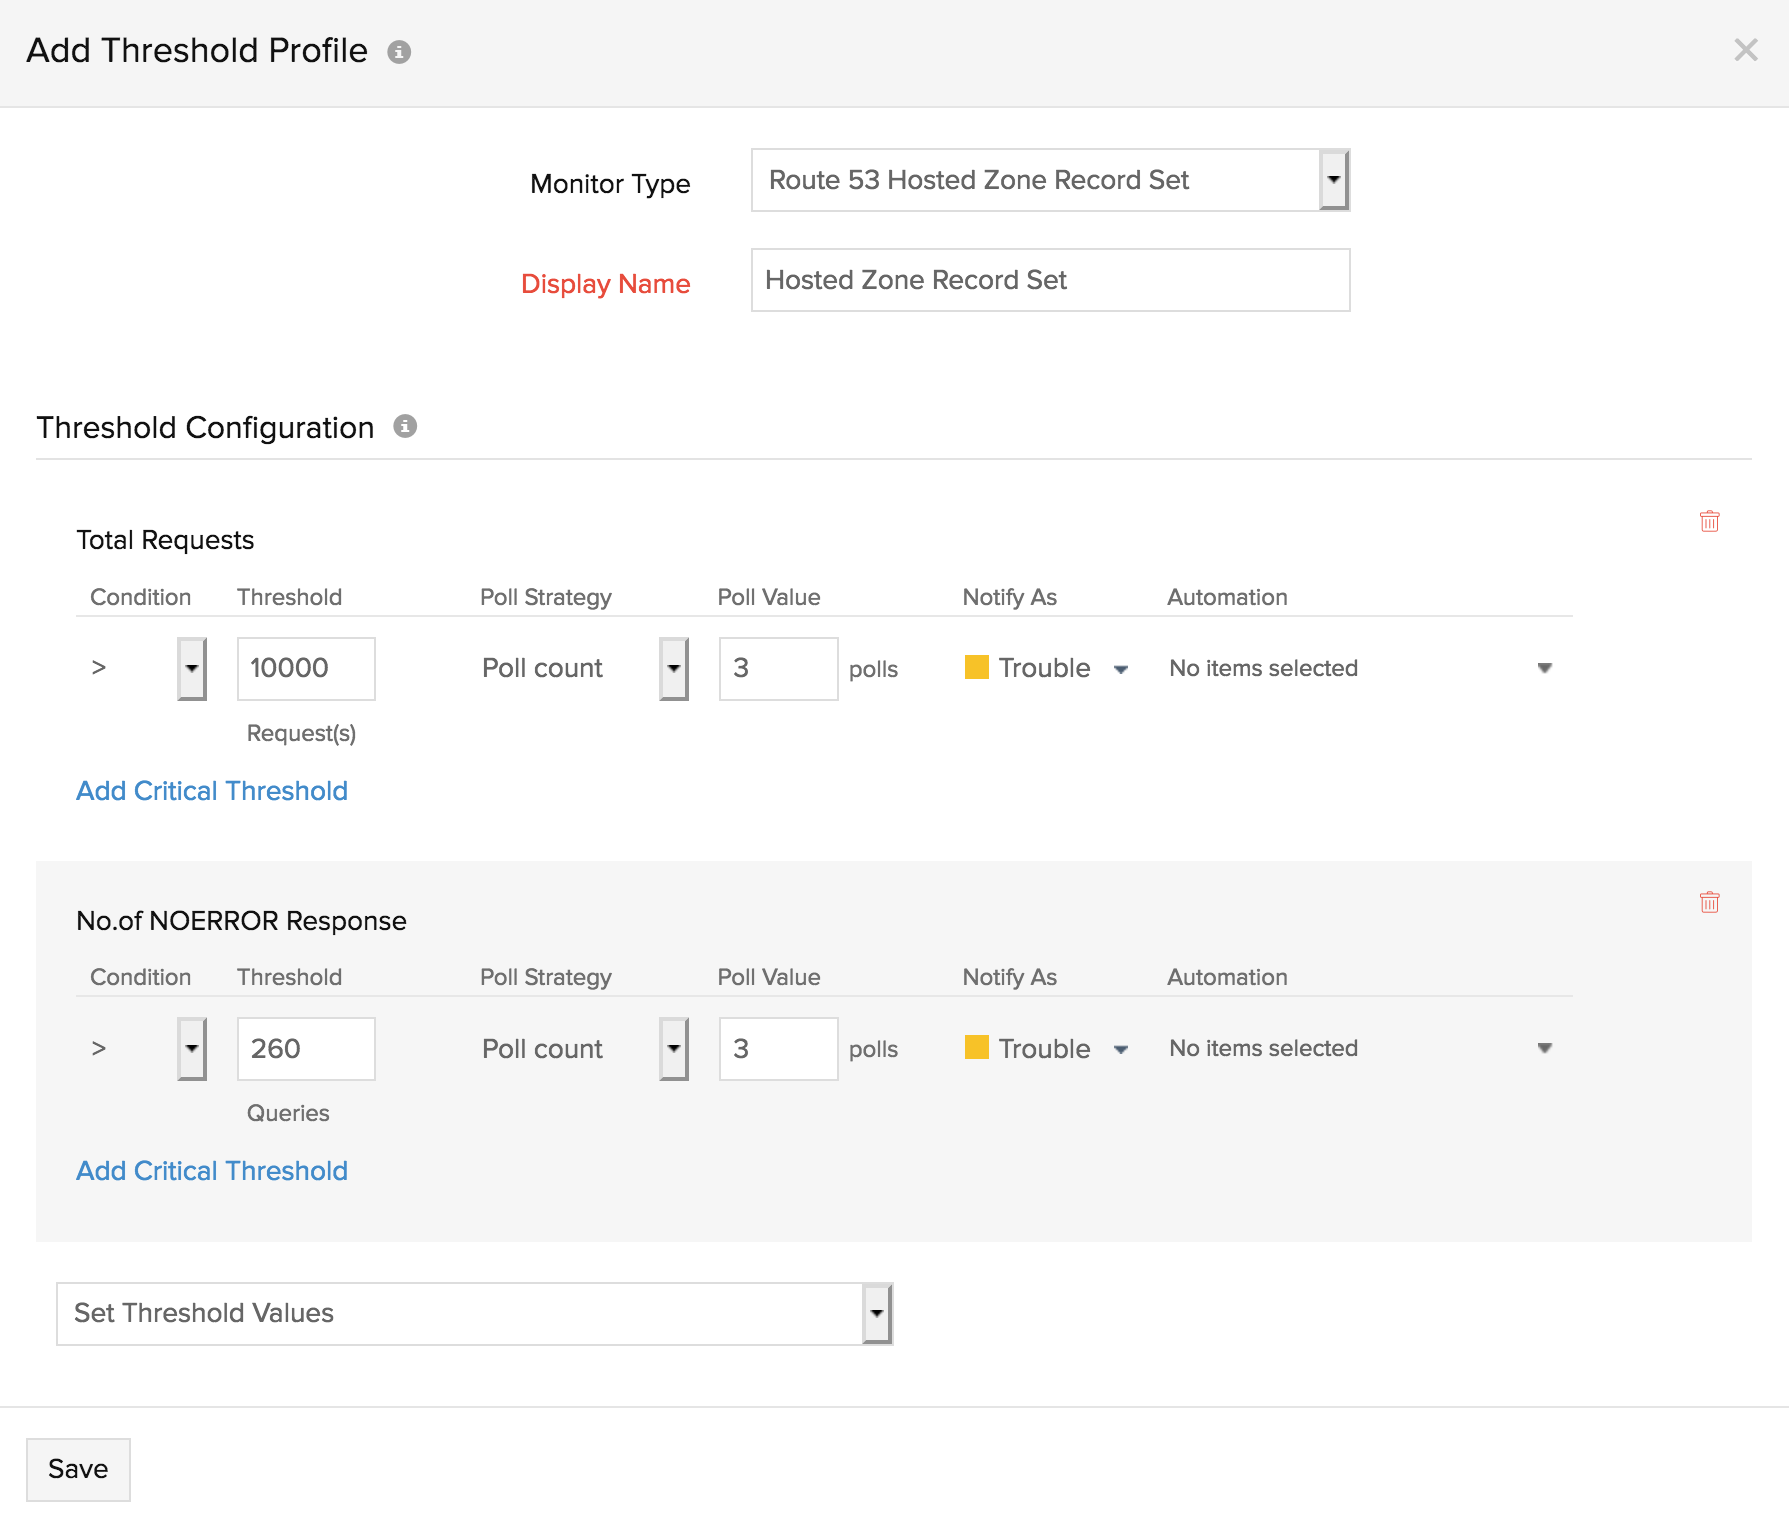Open Condition dropdown for NOERROR Response
Image resolution: width=1789 pixels, height=1531 pixels.
(x=191, y=1049)
